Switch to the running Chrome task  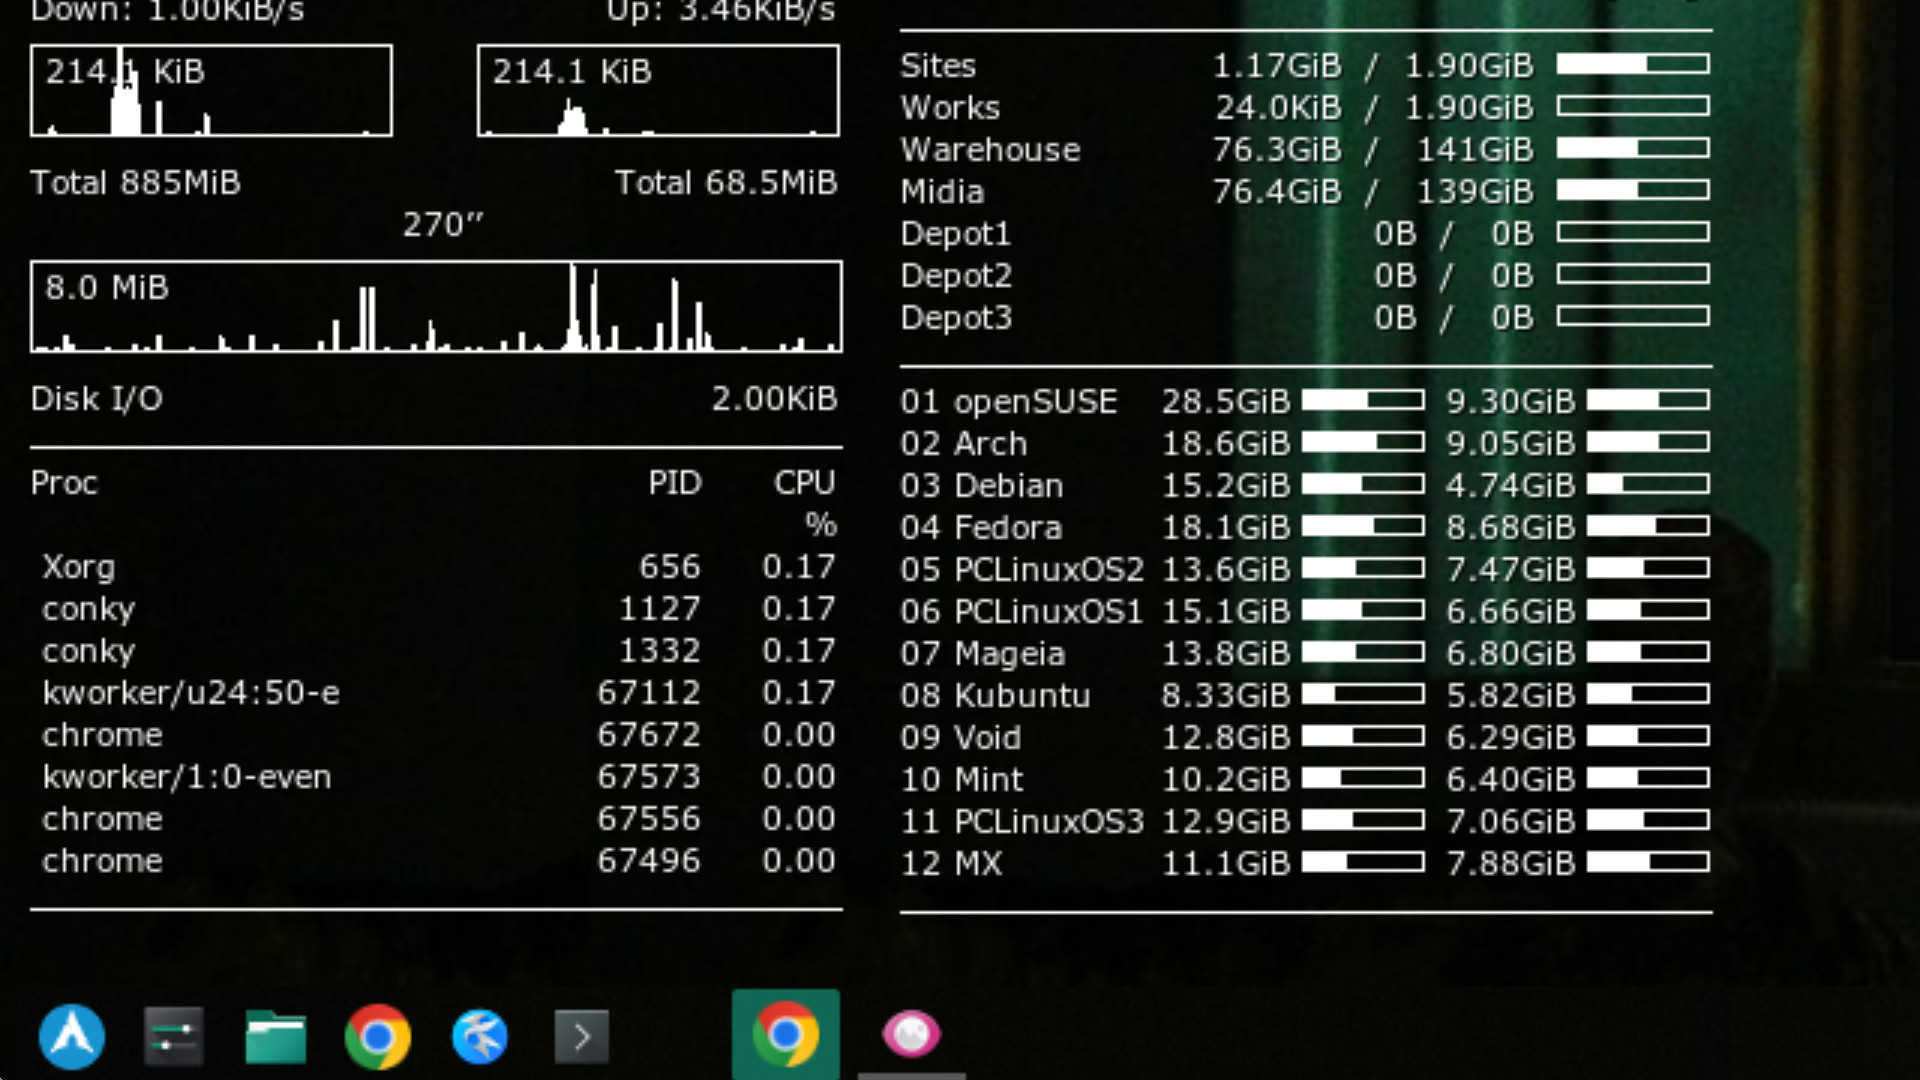point(785,1034)
